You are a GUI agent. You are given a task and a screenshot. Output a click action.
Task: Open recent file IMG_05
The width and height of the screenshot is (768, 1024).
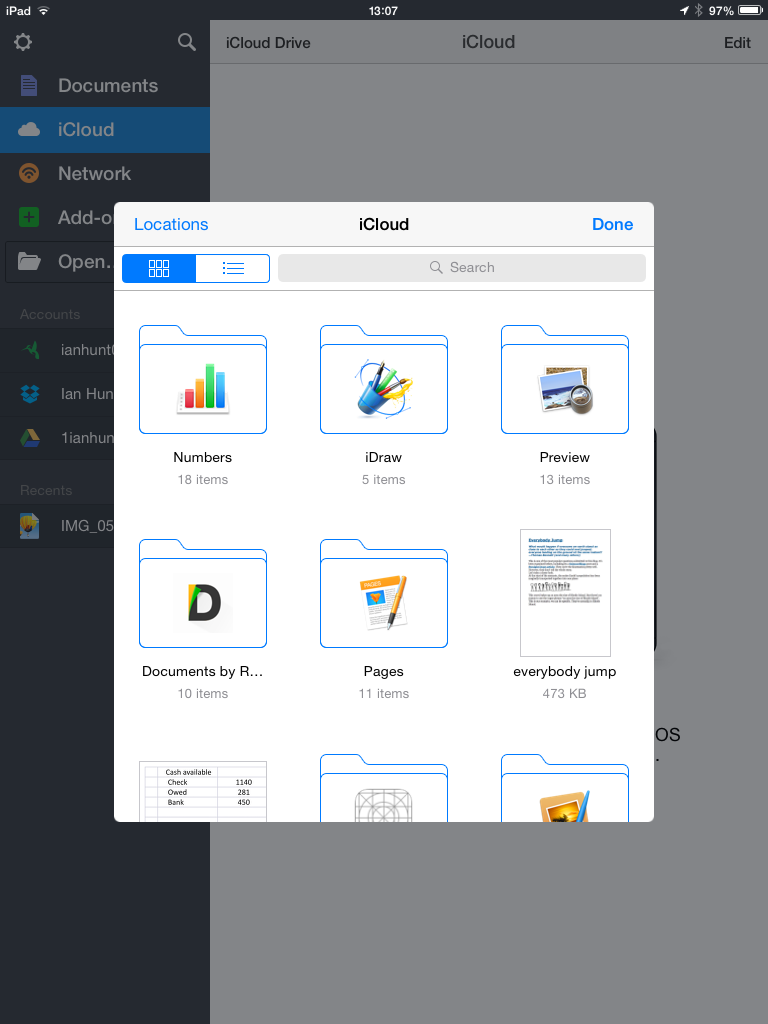pyautogui.click(x=57, y=526)
